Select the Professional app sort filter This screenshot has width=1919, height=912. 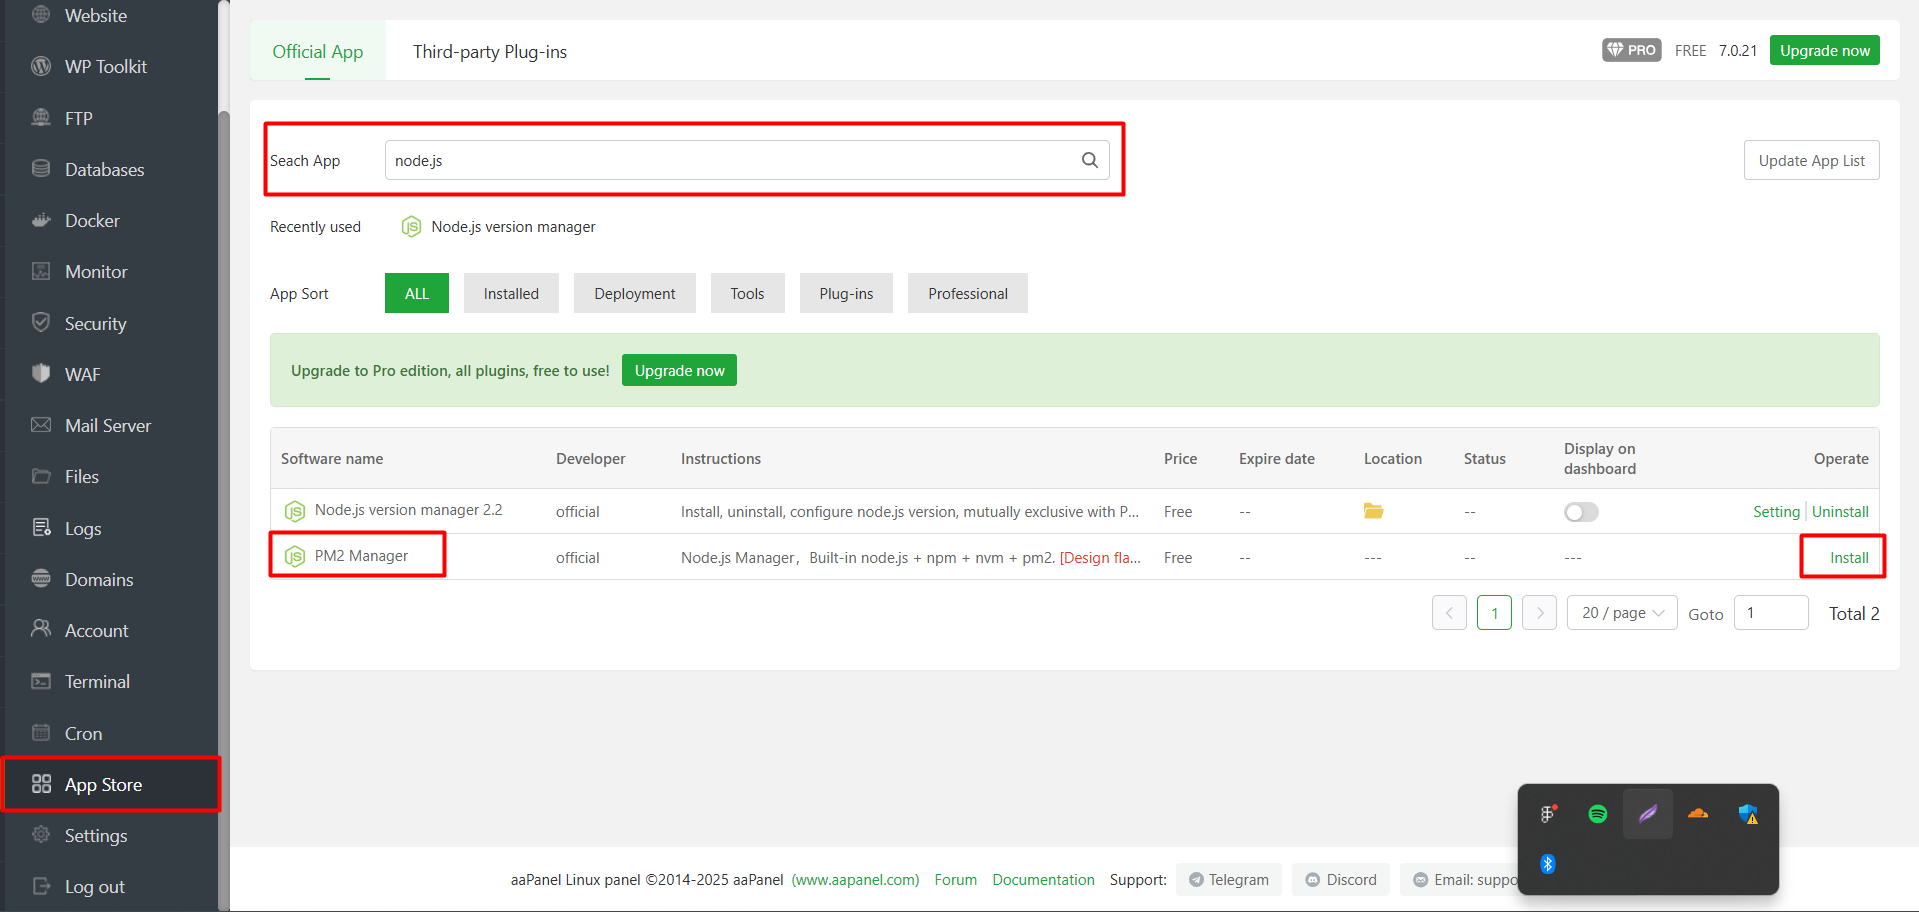coord(967,292)
